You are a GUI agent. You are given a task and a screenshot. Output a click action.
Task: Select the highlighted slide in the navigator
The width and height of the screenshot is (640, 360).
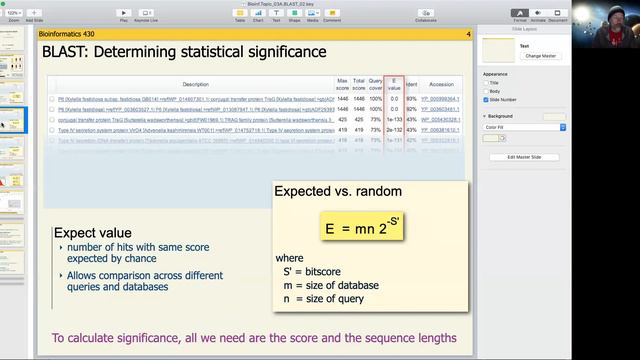coord(12,120)
